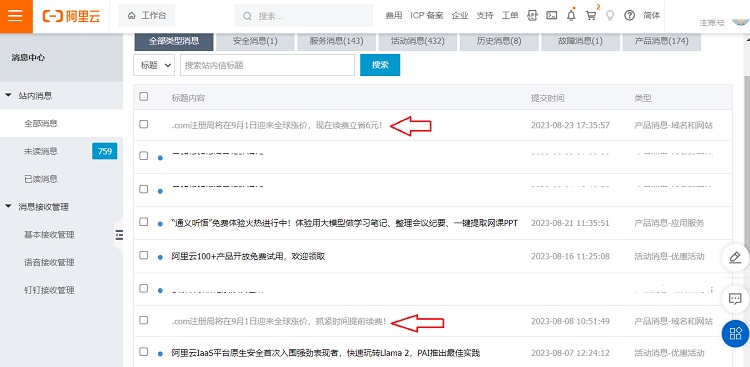Open 语音接收管理 settings
Image resolution: width=750 pixels, height=367 pixels.
[x=49, y=262]
